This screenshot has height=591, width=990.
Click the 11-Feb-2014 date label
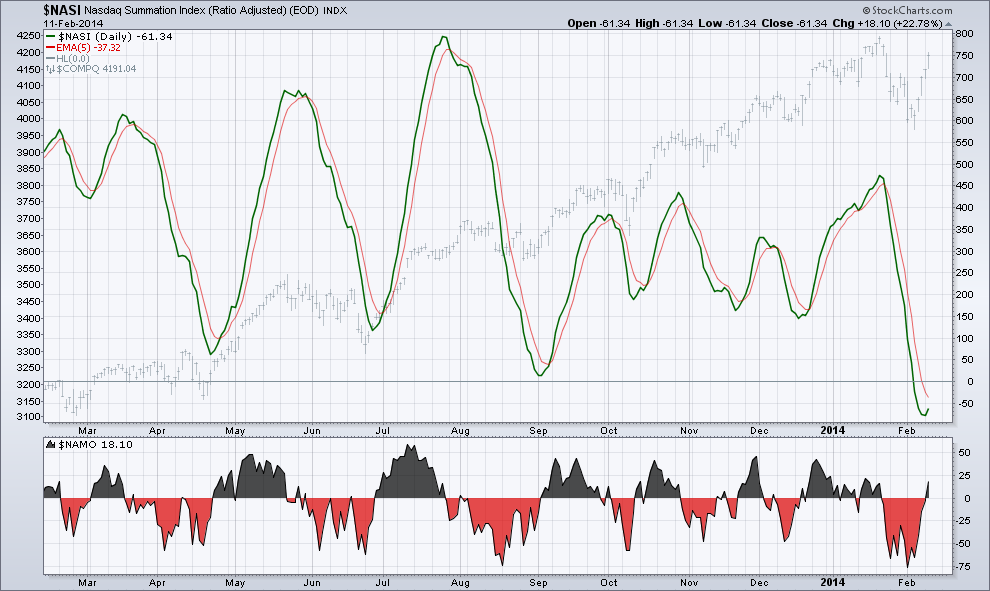(x=73, y=23)
